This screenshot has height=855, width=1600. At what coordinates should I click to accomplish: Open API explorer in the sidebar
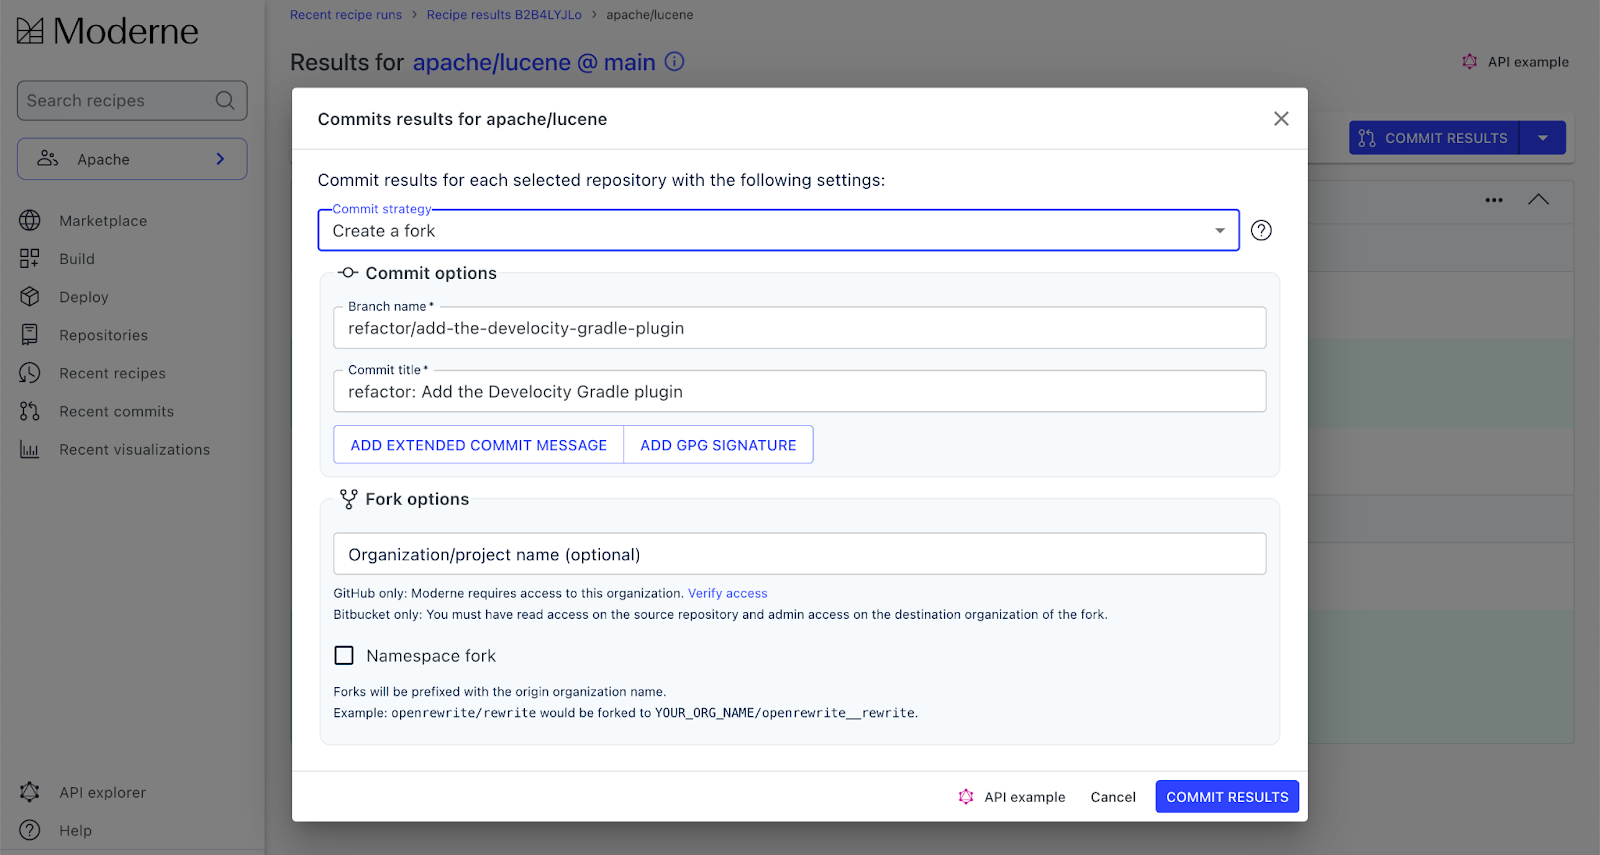pyautogui.click(x=102, y=792)
